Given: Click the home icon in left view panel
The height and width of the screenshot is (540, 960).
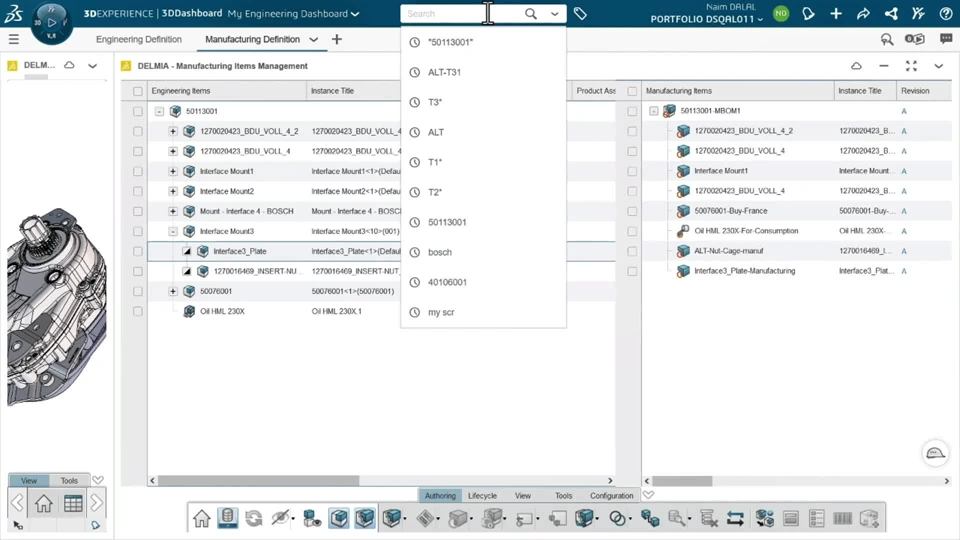Looking at the screenshot, I should coord(43,503).
